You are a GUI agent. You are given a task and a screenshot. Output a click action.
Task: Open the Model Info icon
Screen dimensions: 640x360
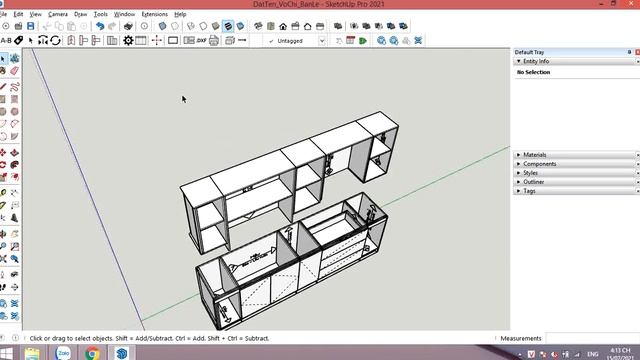pos(144,26)
